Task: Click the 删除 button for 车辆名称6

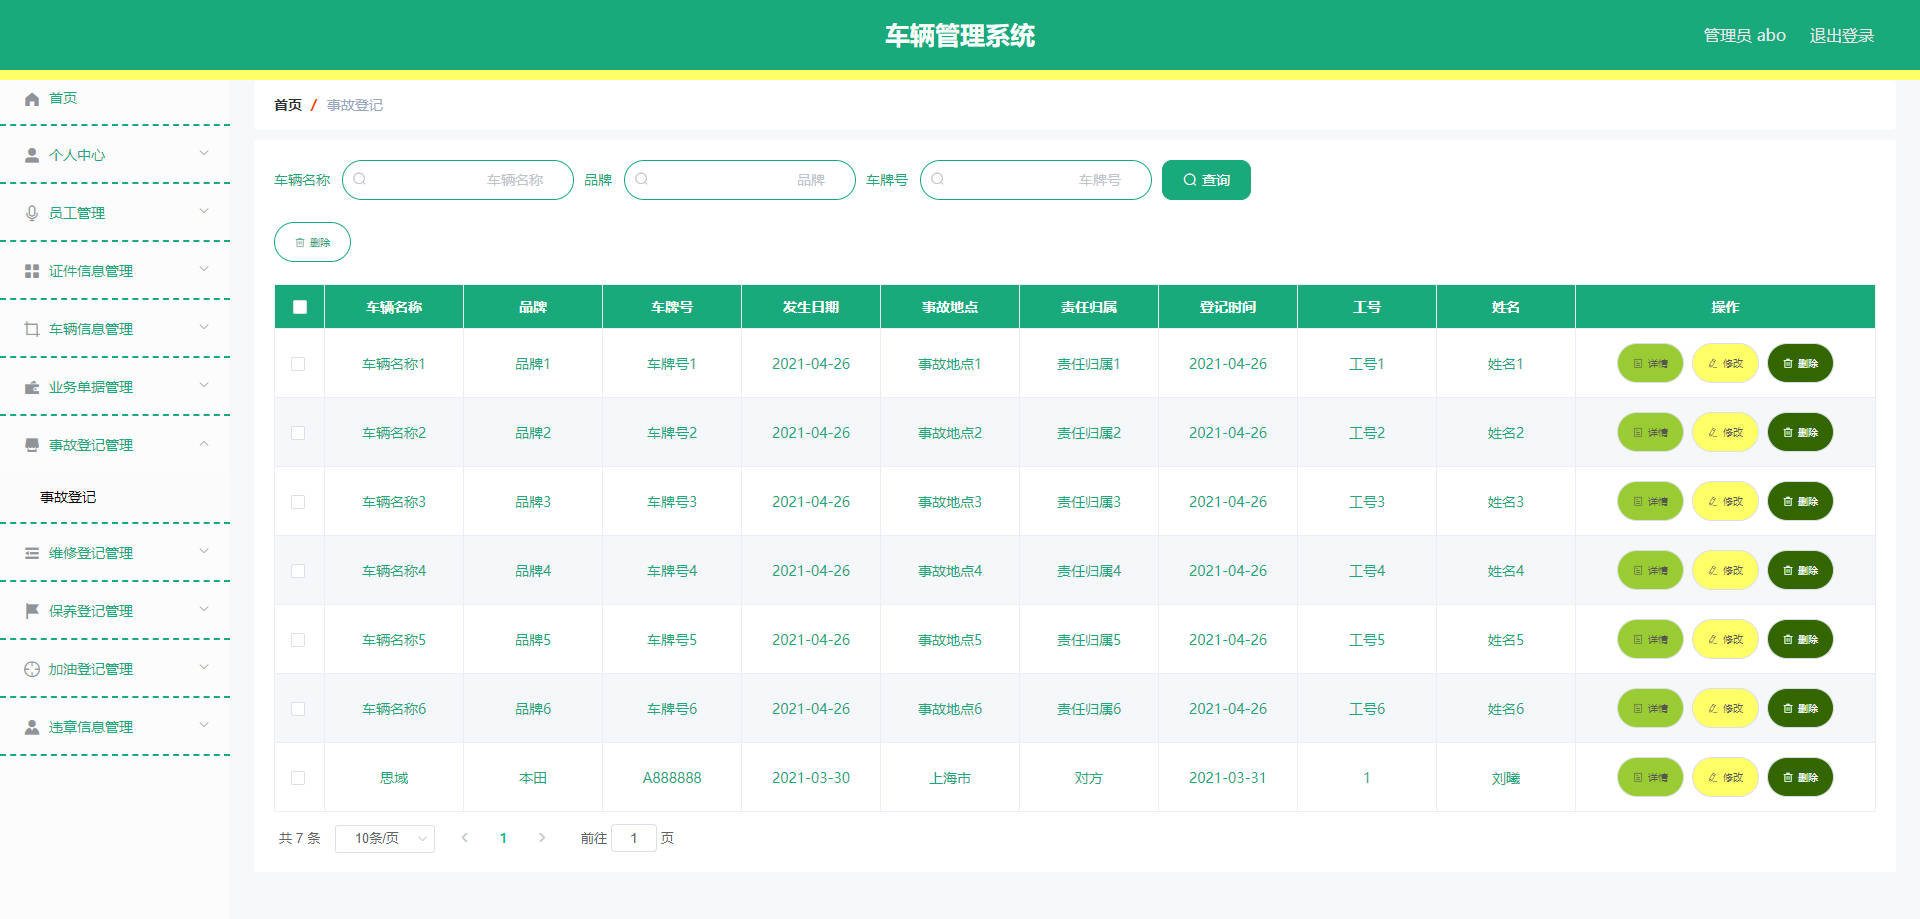Action: click(1800, 709)
